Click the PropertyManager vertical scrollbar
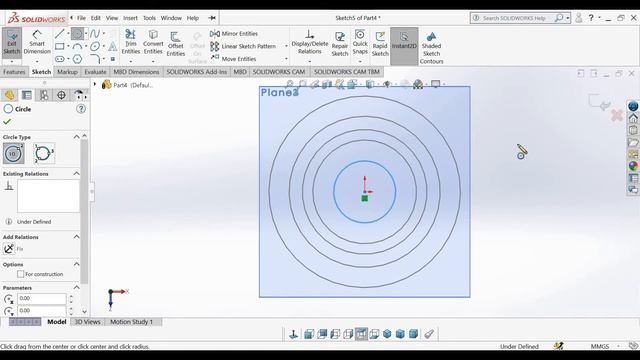The width and height of the screenshot is (640, 360). click(x=84, y=211)
